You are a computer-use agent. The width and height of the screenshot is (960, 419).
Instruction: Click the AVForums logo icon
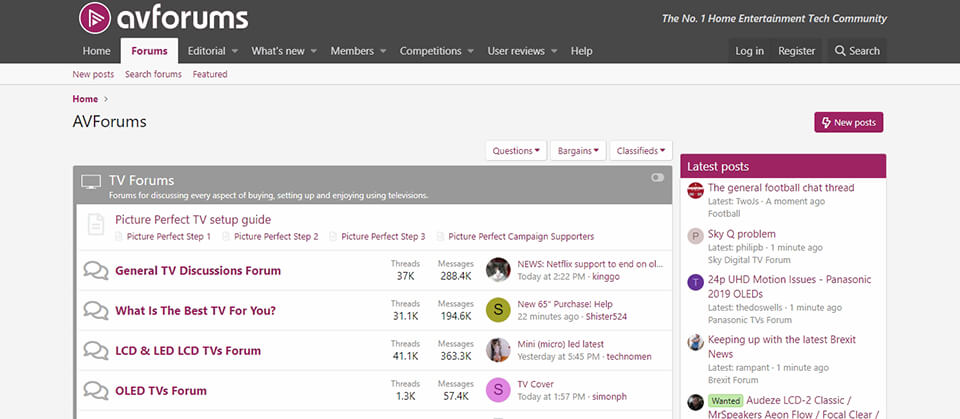[94, 18]
